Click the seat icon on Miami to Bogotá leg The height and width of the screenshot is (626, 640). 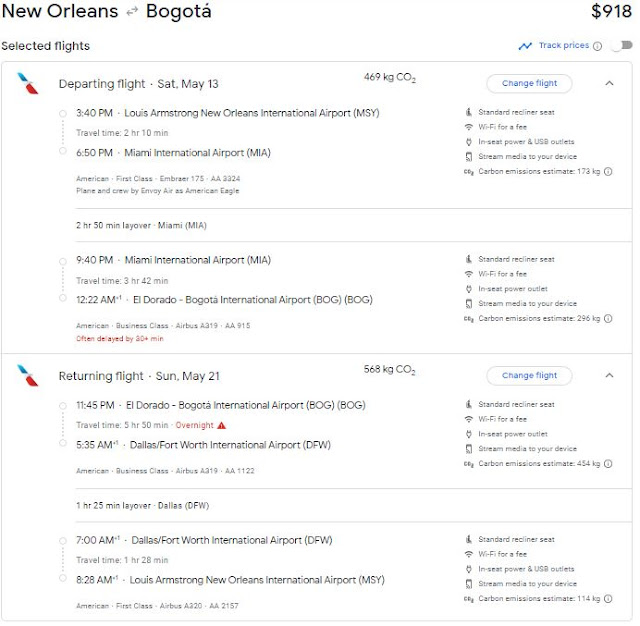(x=469, y=259)
